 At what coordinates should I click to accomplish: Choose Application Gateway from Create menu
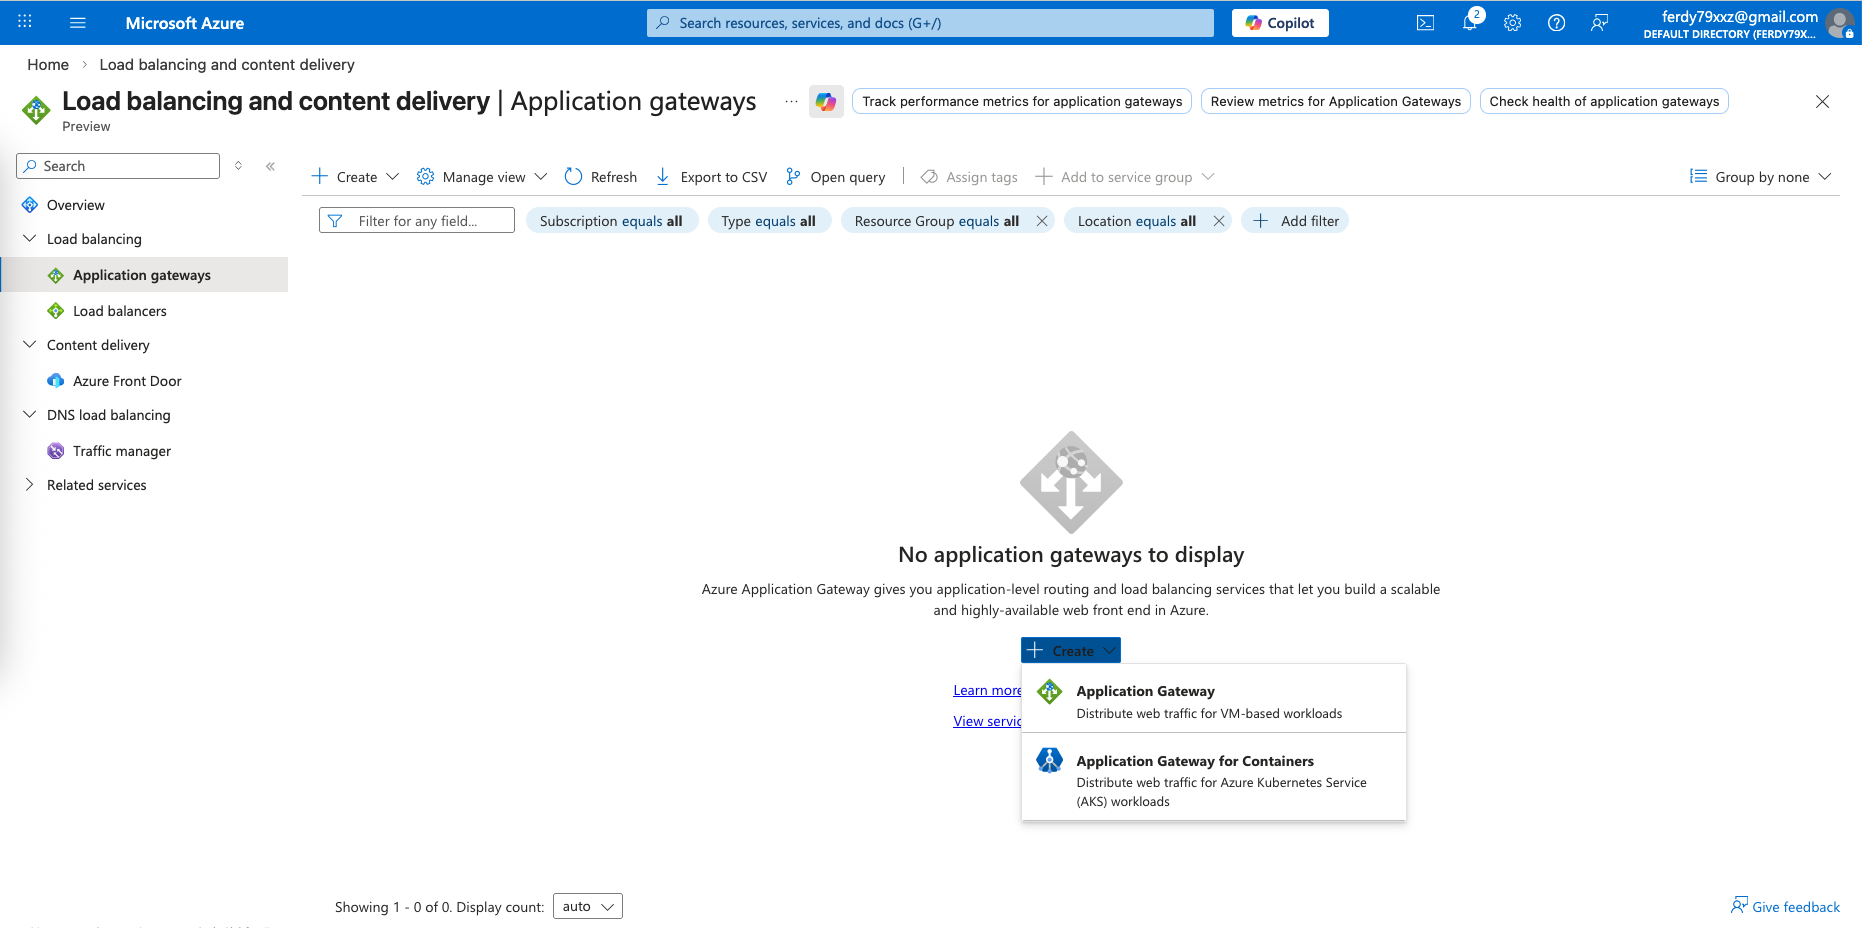click(1145, 691)
